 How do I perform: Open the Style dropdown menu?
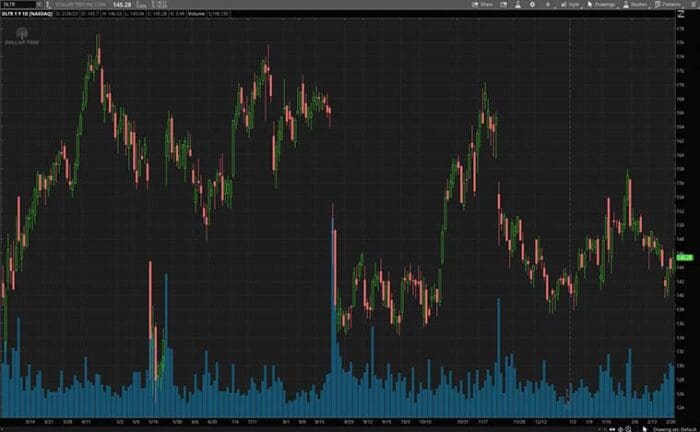point(571,4)
